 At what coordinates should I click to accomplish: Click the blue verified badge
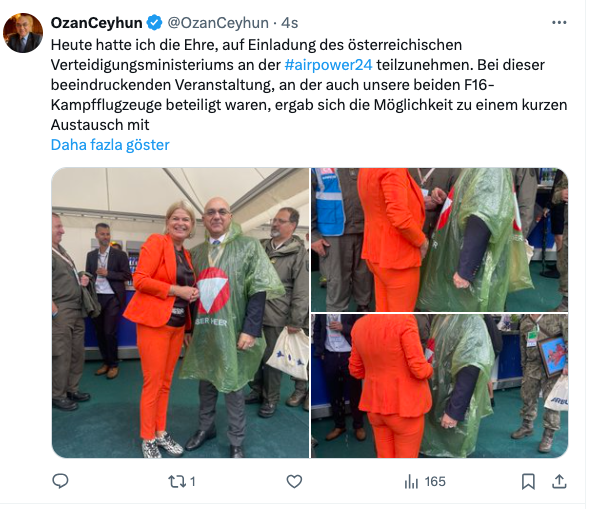[x=154, y=23]
